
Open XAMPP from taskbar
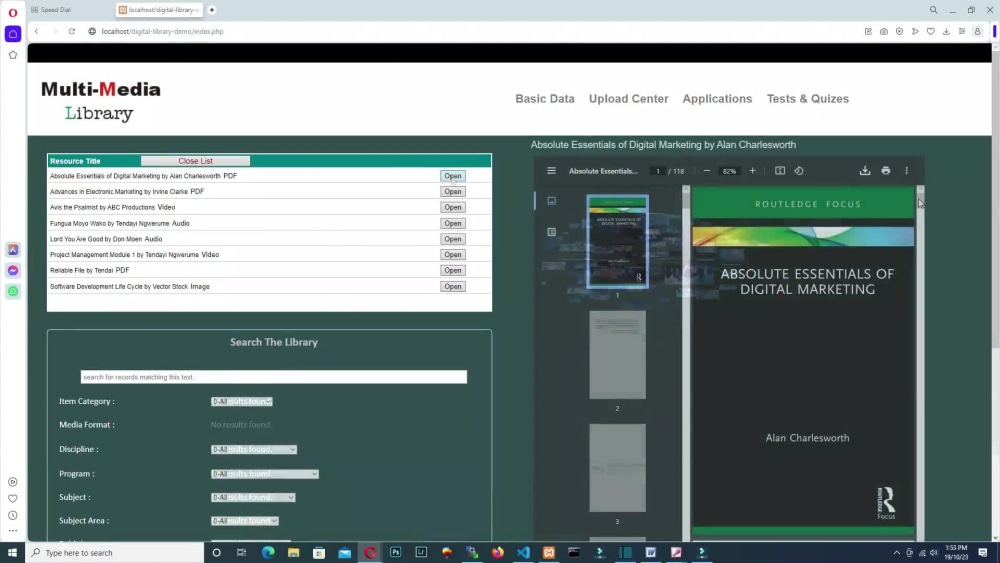pos(548,553)
